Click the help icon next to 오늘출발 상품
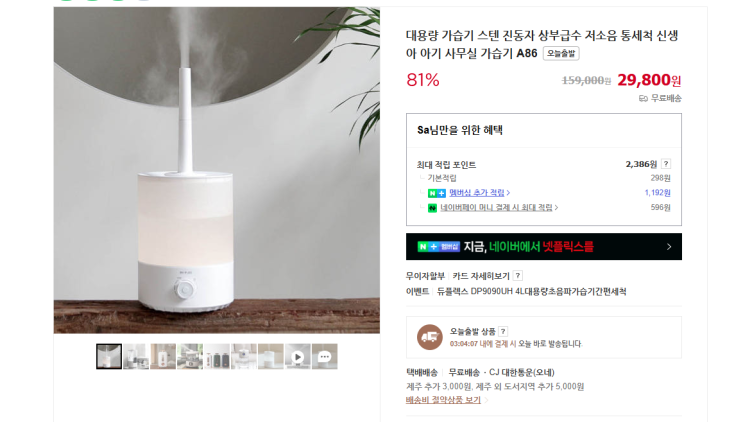Image resolution: width=743 pixels, height=422 pixels. 503,331
